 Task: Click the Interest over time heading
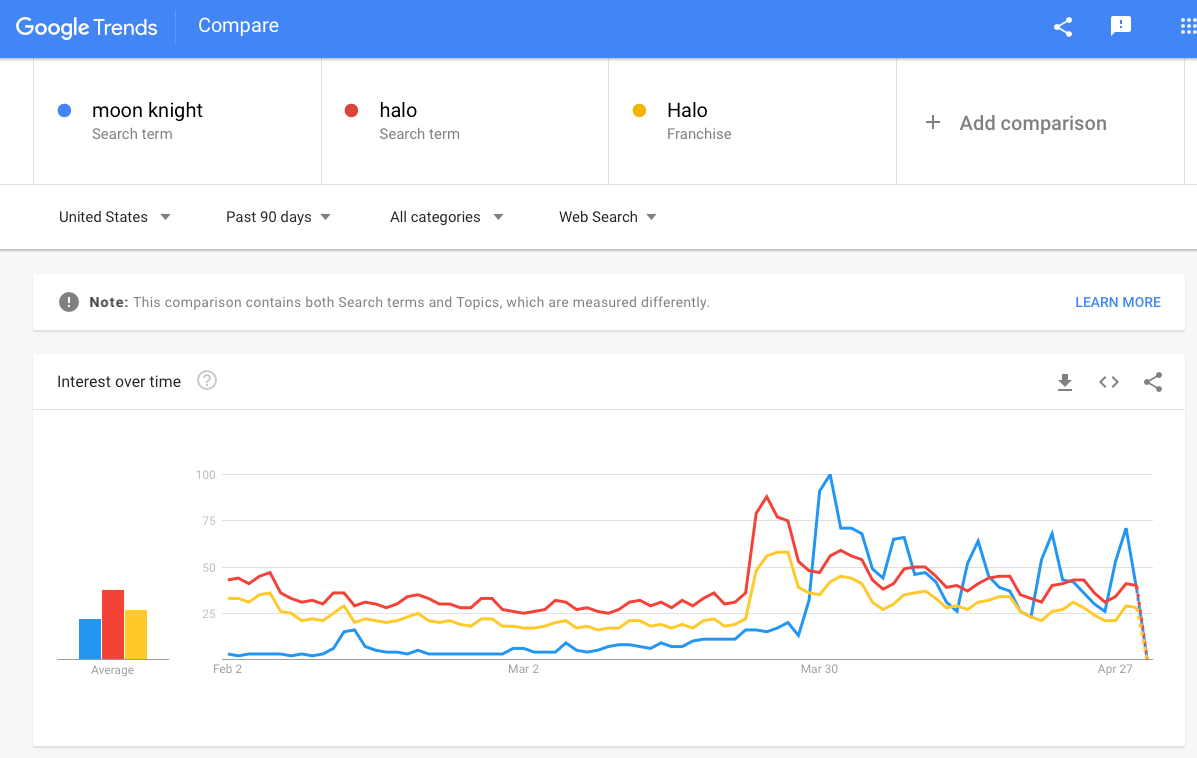119,382
